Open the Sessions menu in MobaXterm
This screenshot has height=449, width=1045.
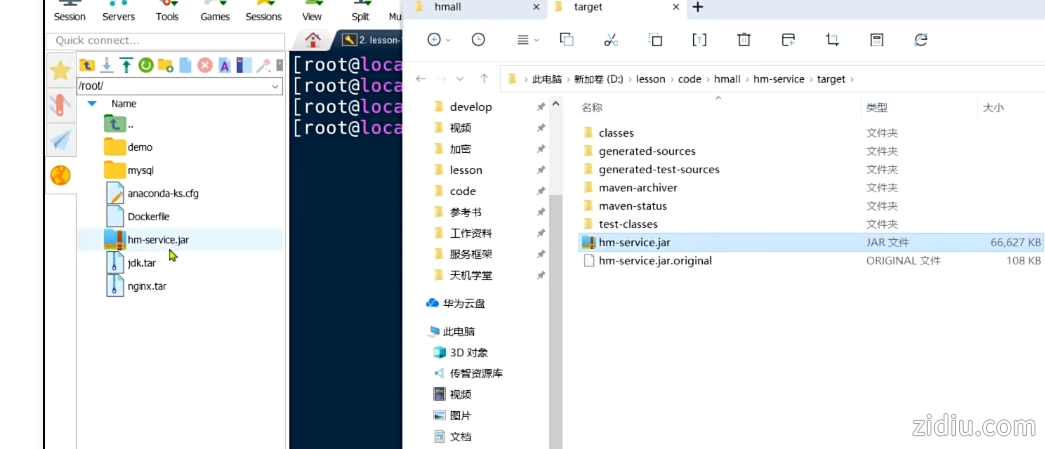pyautogui.click(x=263, y=12)
